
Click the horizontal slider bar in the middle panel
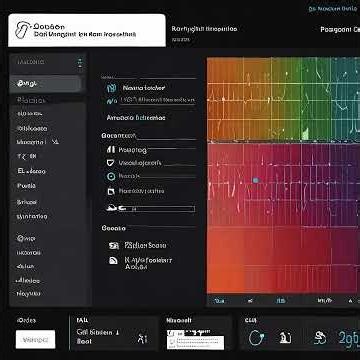pos(157,209)
